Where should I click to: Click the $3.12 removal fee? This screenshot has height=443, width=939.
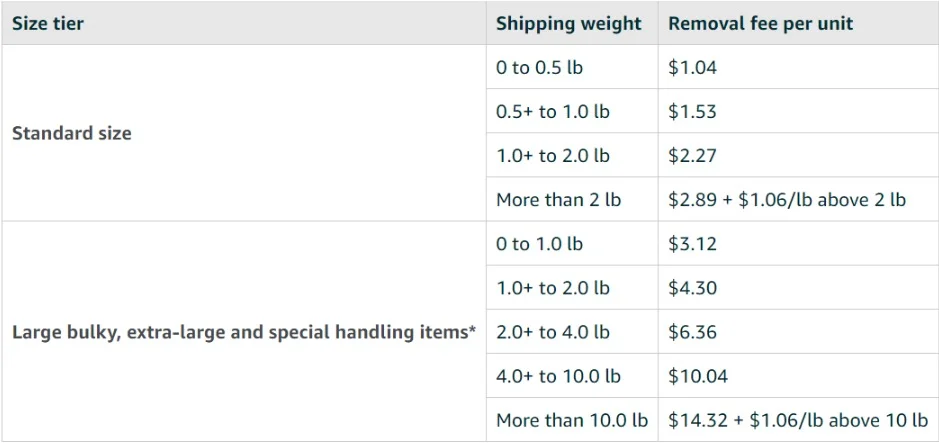(x=692, y=244)
